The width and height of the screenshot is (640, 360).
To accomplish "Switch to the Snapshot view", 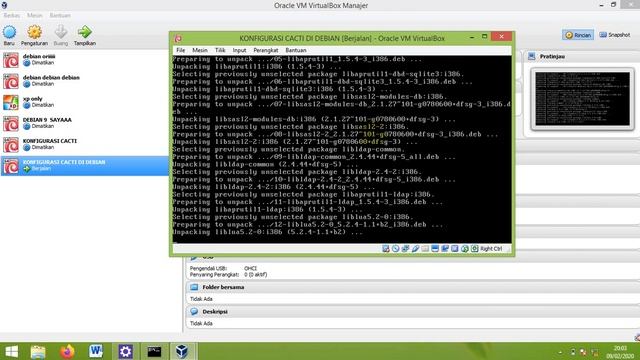I will (615, 35).
